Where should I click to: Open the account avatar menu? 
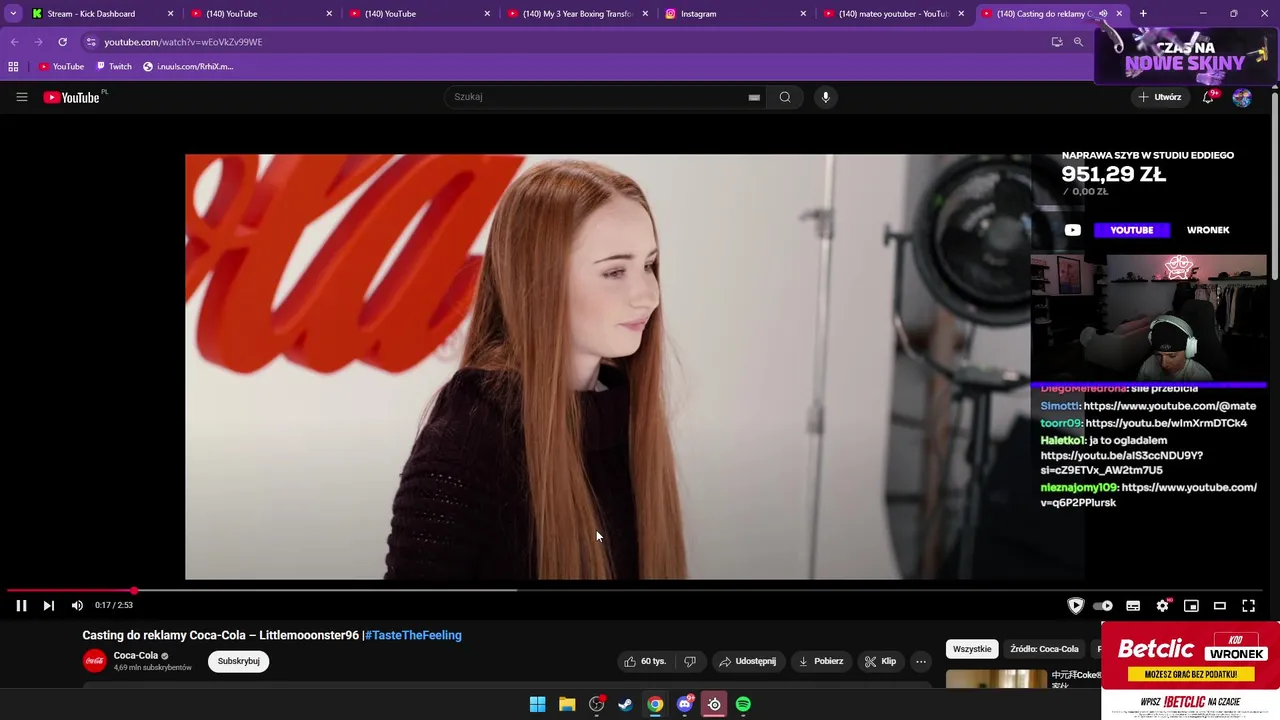pyautogui.click(x=1242, y=97)
